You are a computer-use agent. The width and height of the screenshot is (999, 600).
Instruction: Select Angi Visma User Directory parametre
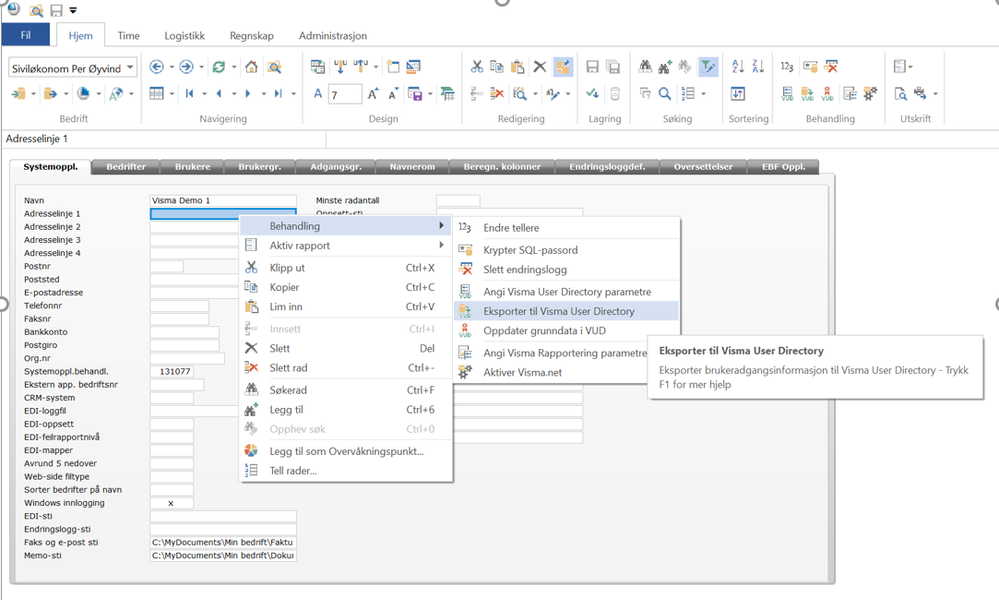click(566, 292)
